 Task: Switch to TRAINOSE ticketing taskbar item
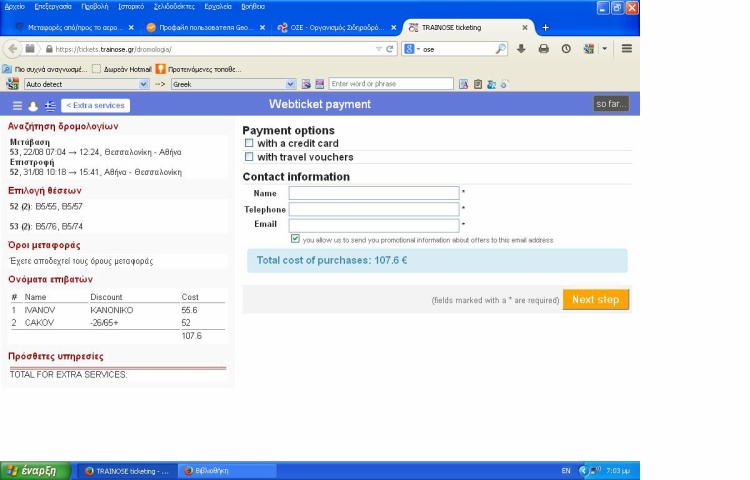127,471
